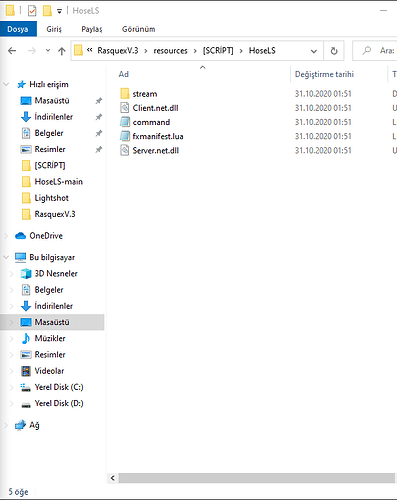The width and height of the screenshot is (397, 500).
Task: Click the Yerel Disk (C:) drive icon
Action: (26, 387)
